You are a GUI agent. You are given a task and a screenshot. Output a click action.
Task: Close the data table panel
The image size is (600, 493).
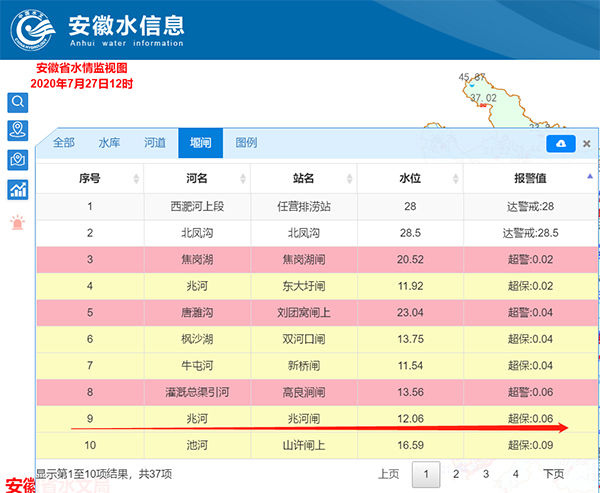tap(586, 144)
